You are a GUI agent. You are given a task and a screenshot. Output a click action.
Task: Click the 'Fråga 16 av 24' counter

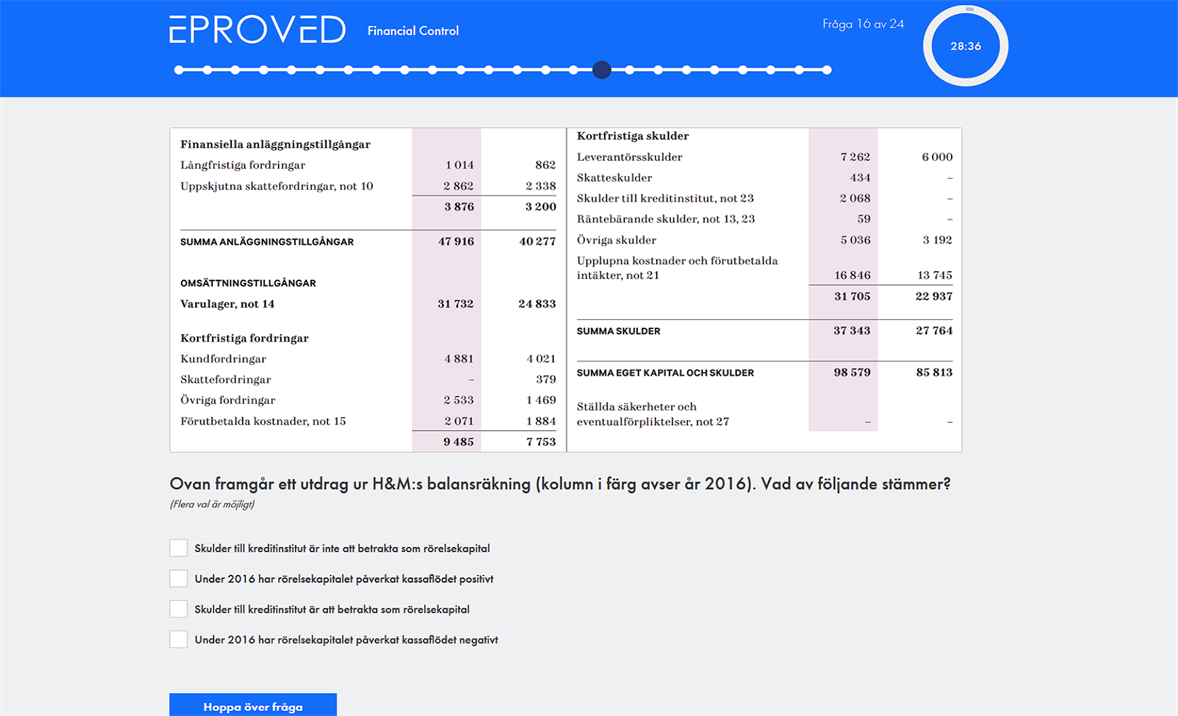click(862, 24)
